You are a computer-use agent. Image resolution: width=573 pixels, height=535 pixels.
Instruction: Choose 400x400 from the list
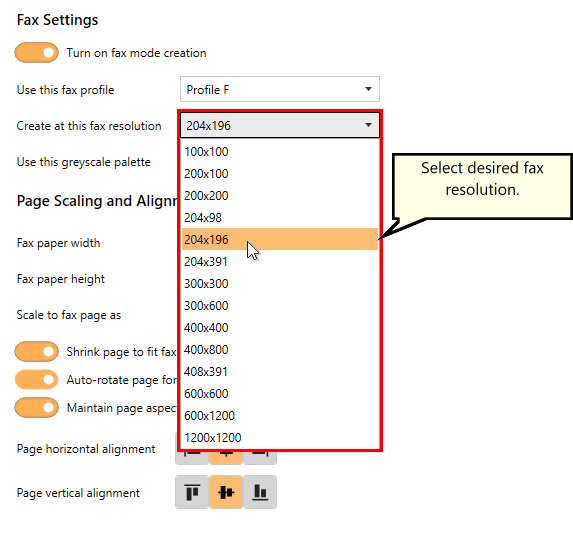[x=280, y=327]
